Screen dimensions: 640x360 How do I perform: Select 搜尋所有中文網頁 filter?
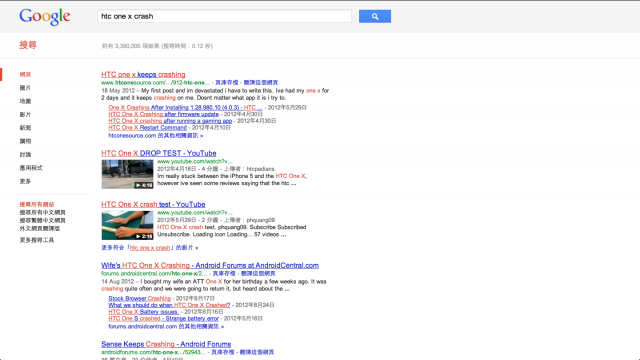point(42,212)
